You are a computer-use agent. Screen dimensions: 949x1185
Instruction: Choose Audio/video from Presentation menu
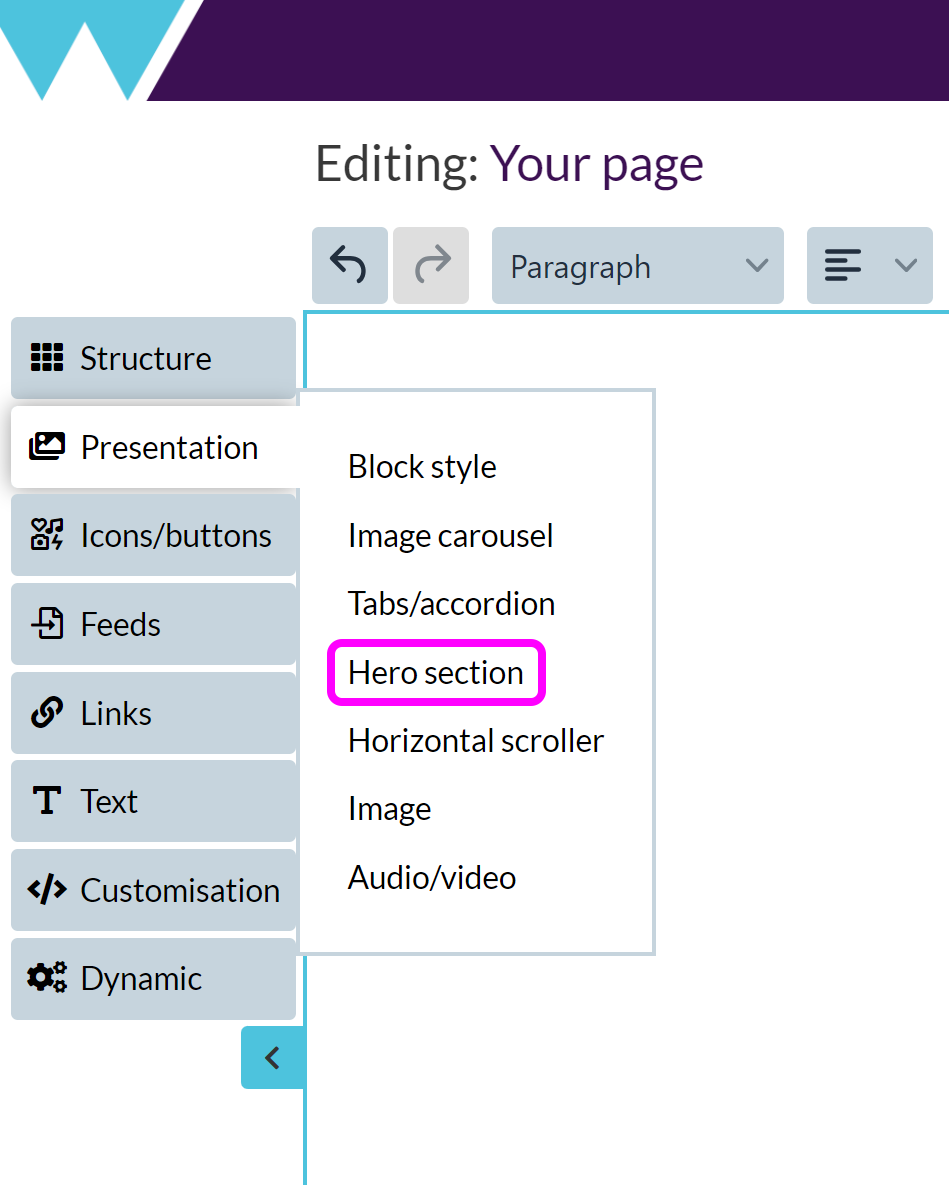(x=432, y=877)
